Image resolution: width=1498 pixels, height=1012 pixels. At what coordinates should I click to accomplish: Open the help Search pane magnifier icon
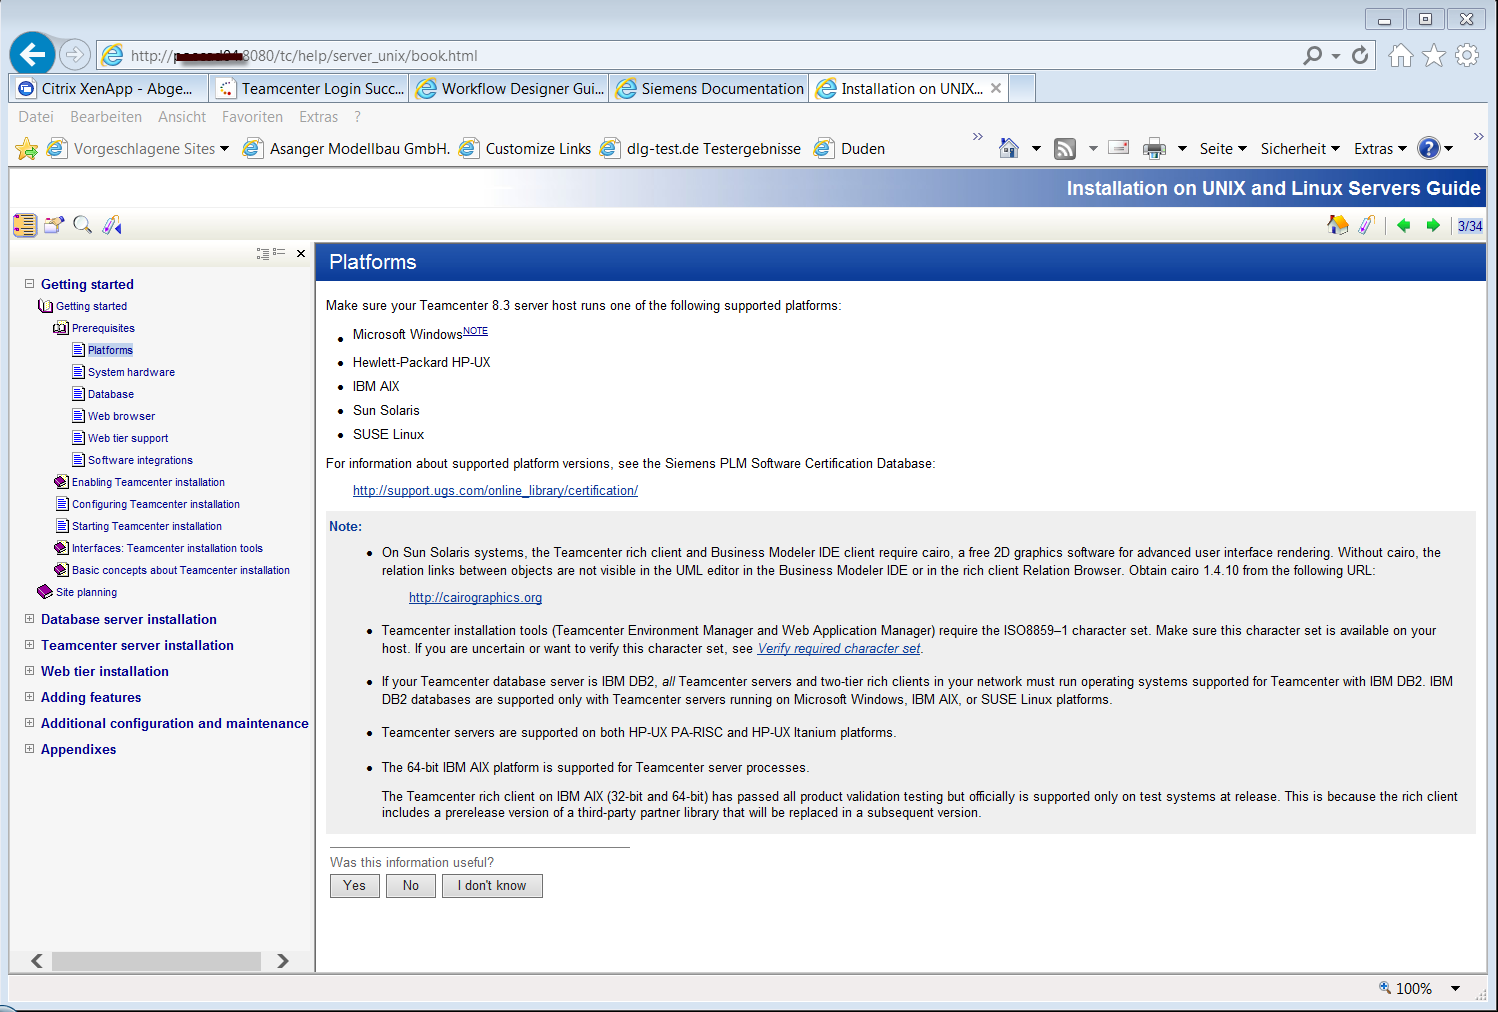point(83,225)
